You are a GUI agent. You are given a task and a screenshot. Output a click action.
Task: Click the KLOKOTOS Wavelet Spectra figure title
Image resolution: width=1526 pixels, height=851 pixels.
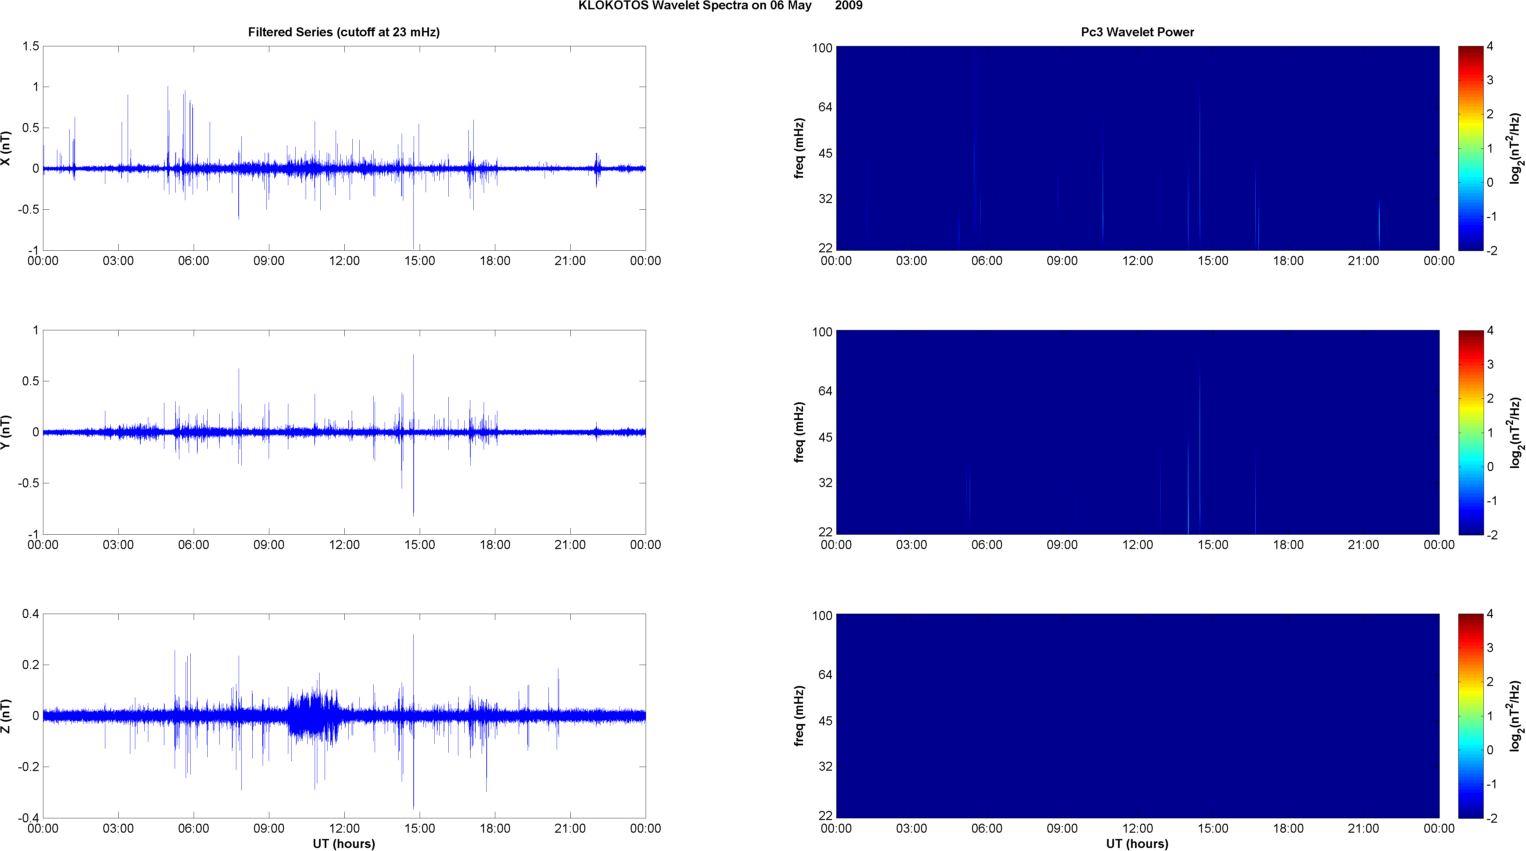(720, 6)
